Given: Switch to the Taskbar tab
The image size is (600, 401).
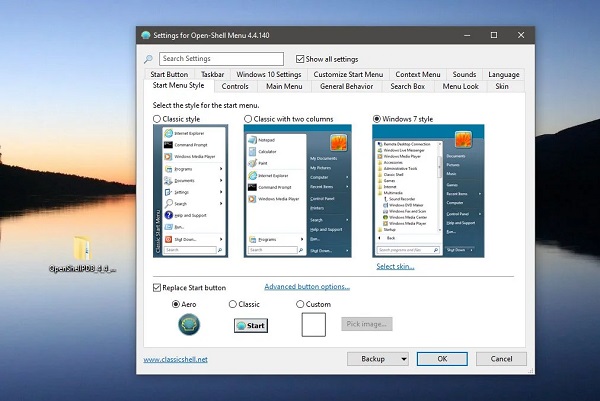Looking at the screenshot, I should (212, 74).
